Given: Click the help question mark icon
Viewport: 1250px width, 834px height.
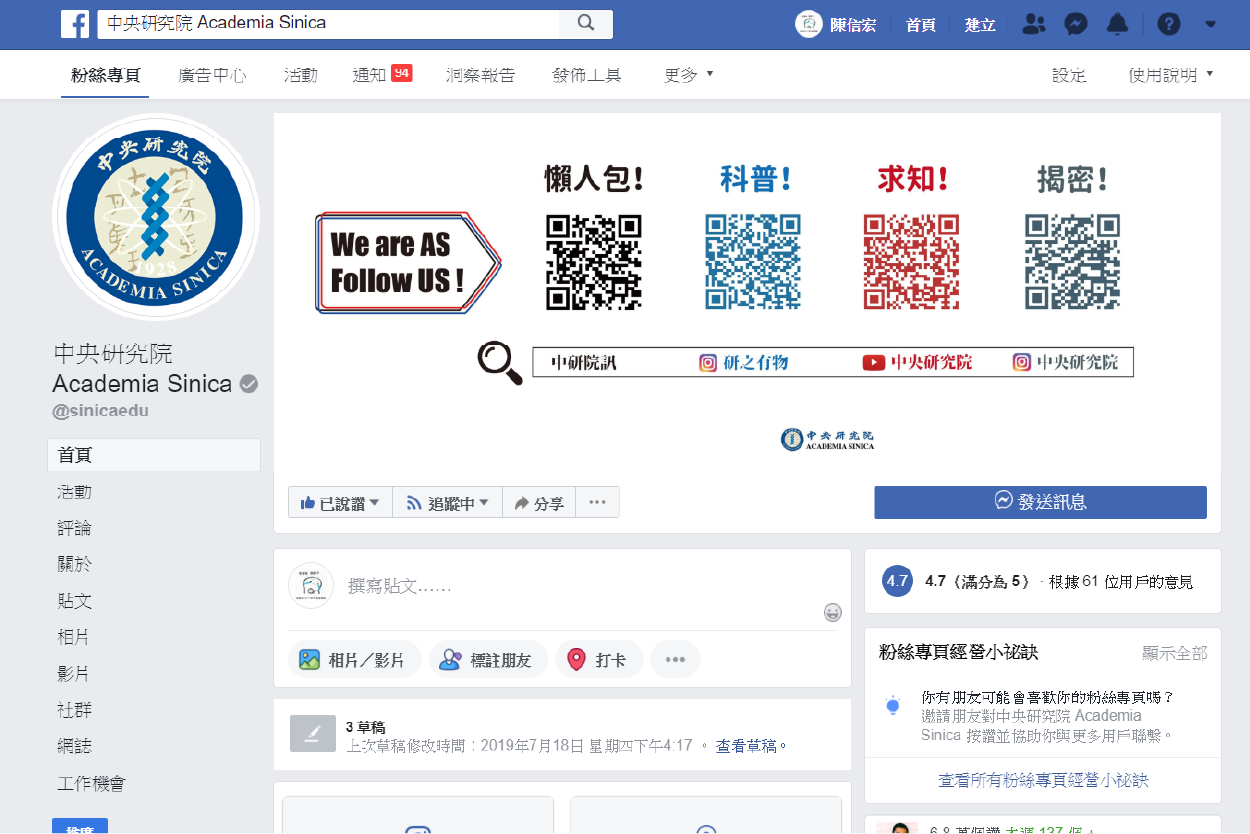Looking at the screenshot, I should point(1168,24).
